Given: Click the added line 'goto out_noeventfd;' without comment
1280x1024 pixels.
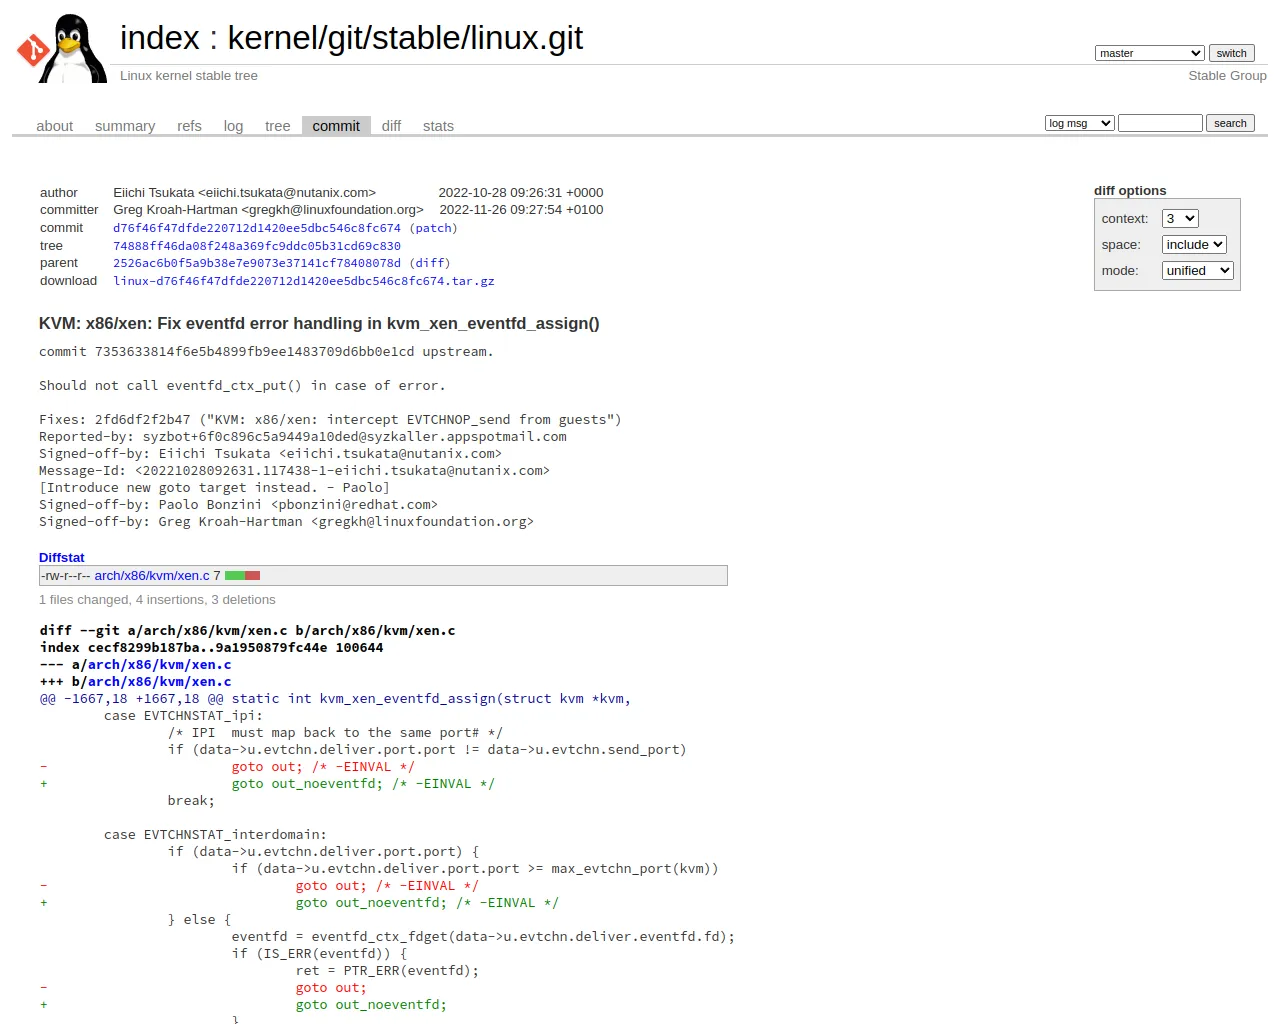Looking at the screenshot, I should click(371, 1005).
